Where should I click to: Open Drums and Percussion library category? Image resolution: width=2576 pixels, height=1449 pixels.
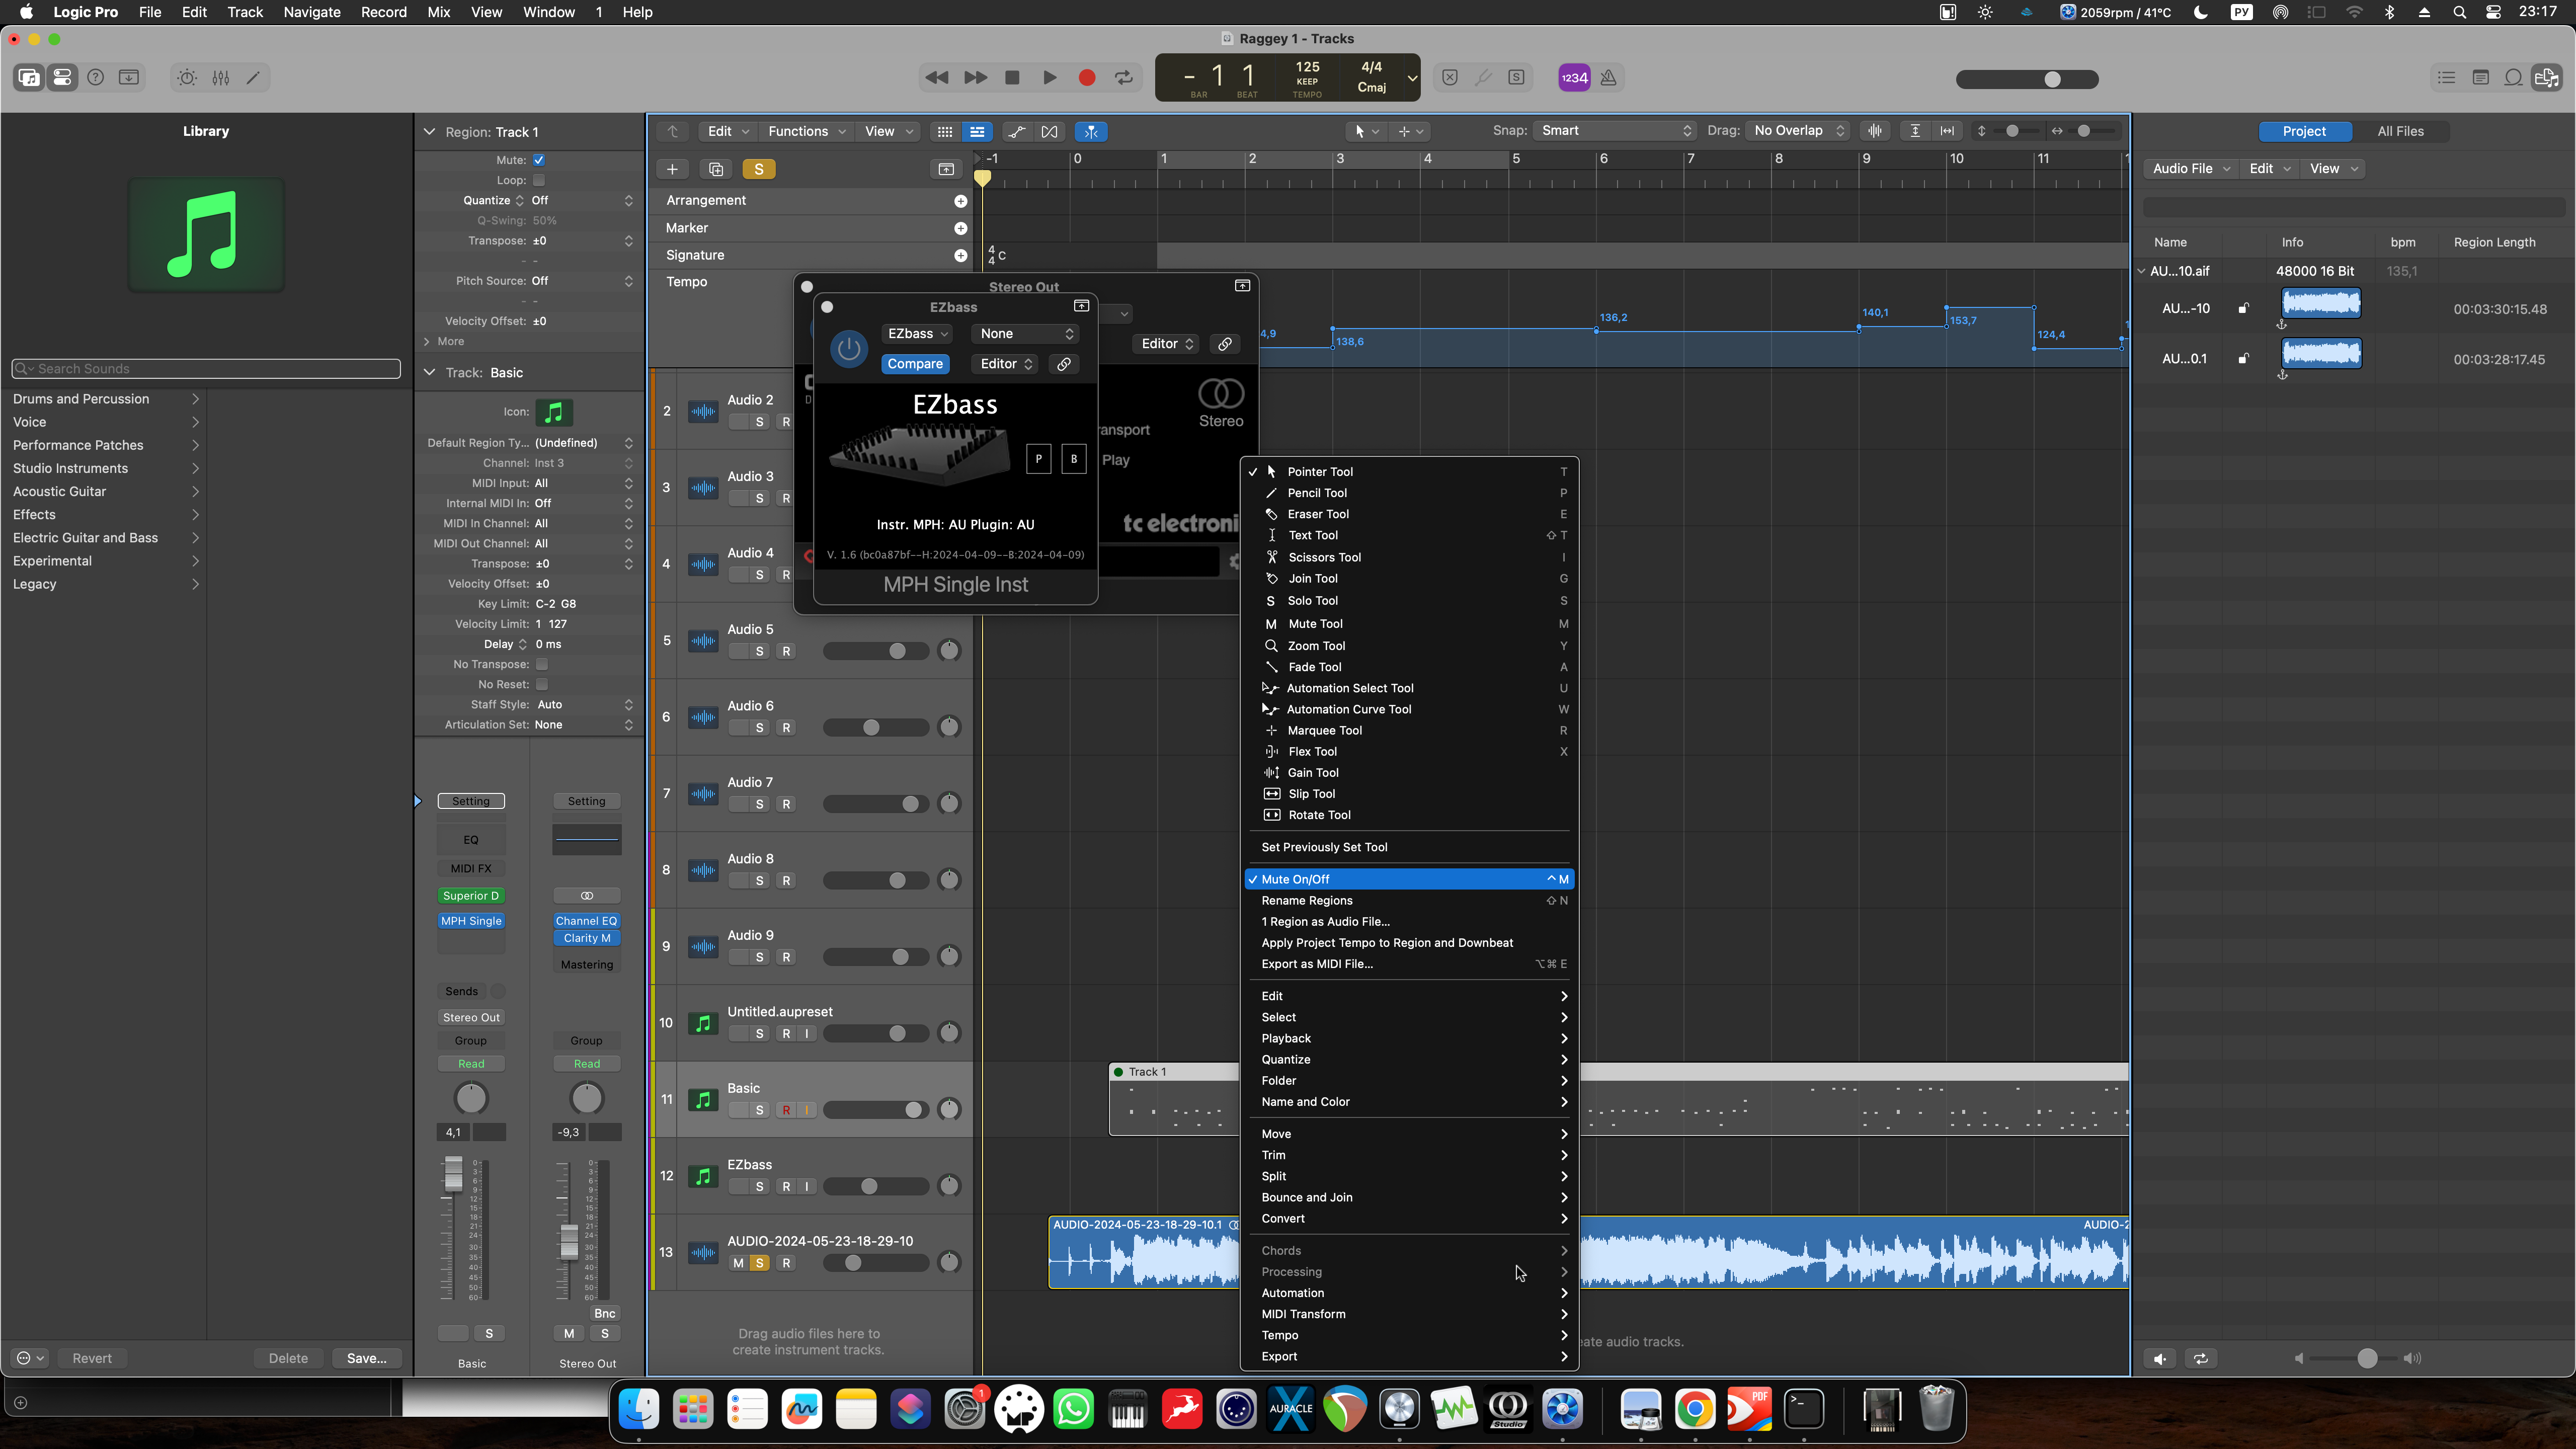[105, 399]
